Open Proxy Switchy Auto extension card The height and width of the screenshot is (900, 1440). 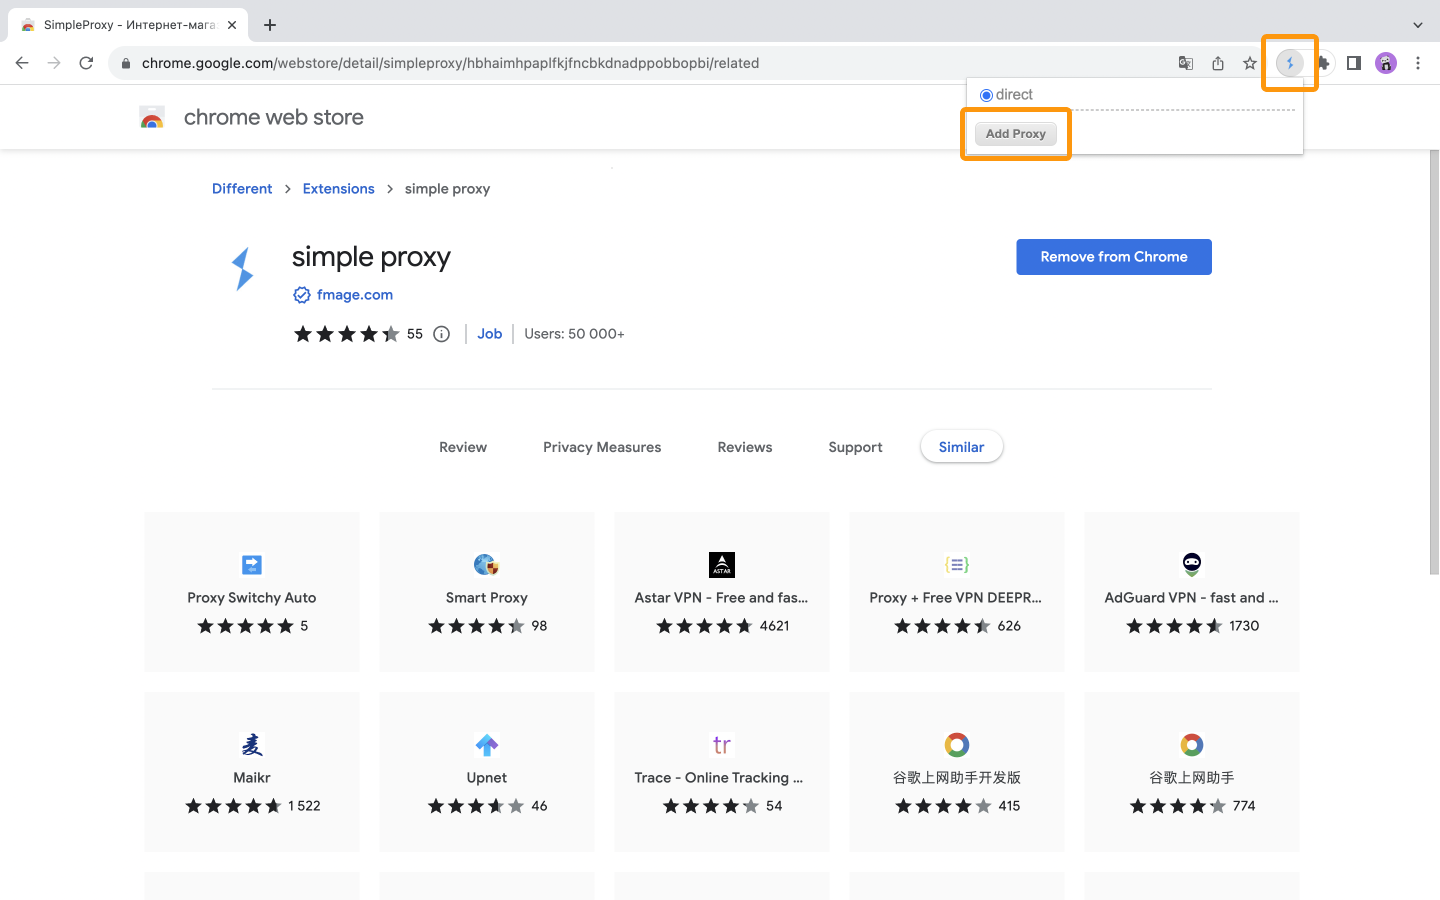click(252, 592)
